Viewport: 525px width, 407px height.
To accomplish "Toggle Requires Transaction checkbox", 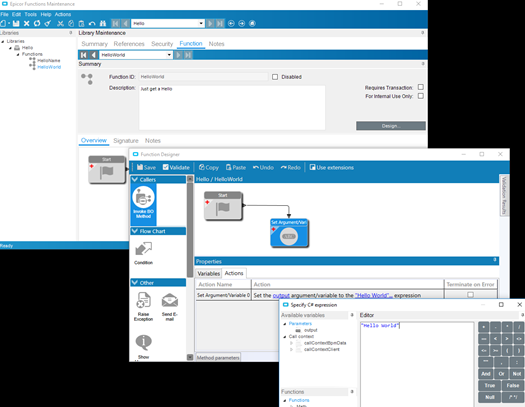I will [421, 87].
